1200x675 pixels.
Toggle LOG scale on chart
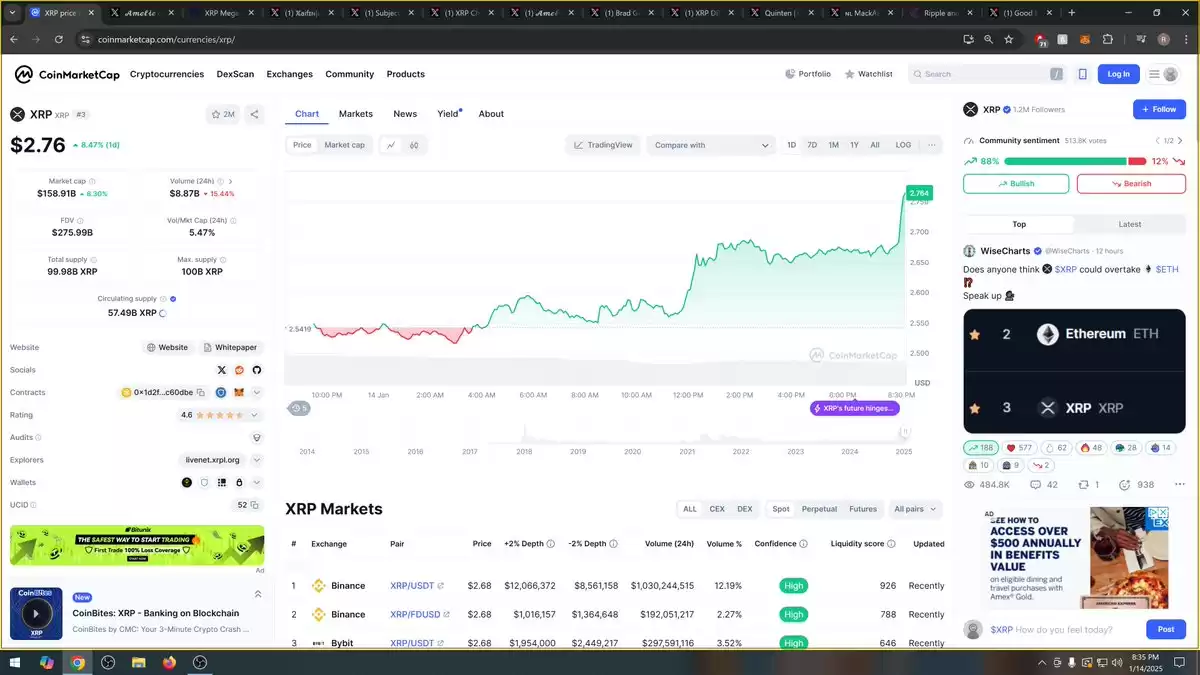(x=903, y=145)
